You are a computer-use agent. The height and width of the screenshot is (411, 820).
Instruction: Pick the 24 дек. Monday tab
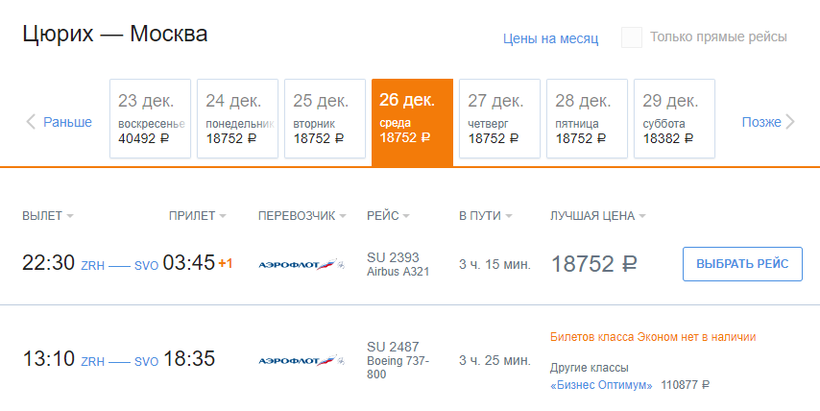(237, 118)
